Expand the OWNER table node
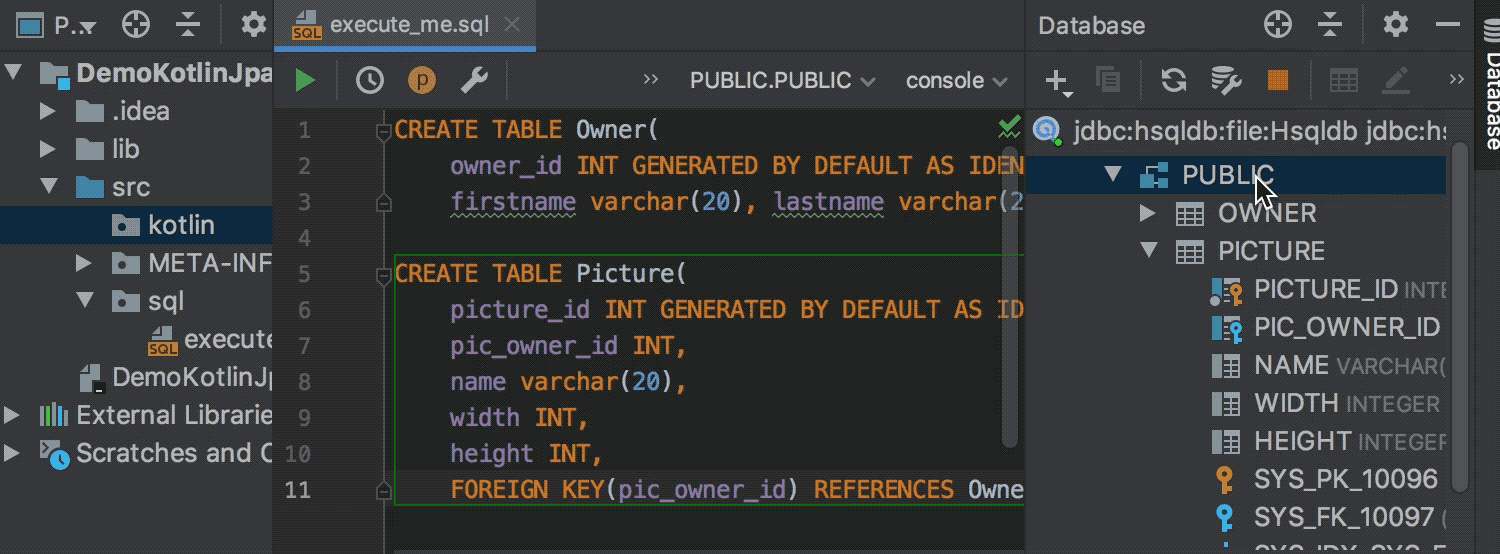 pos(1148,213)
